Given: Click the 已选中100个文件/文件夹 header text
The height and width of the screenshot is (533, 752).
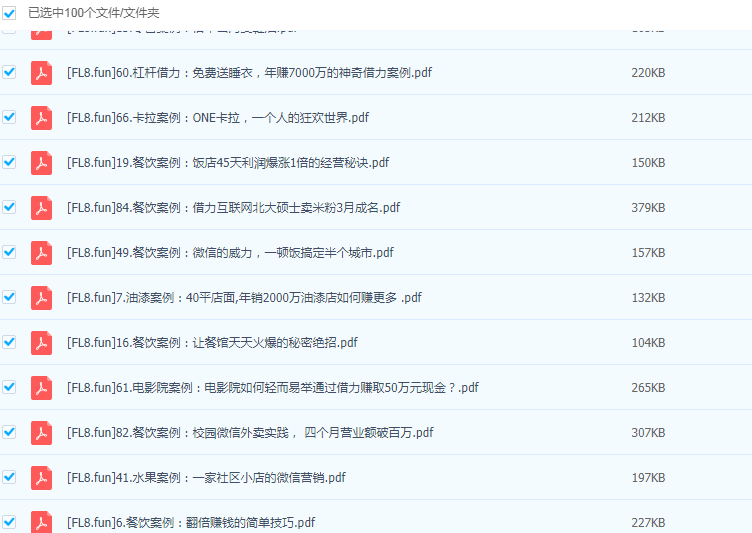Looking at the screenshot, I should click(93, 13).
